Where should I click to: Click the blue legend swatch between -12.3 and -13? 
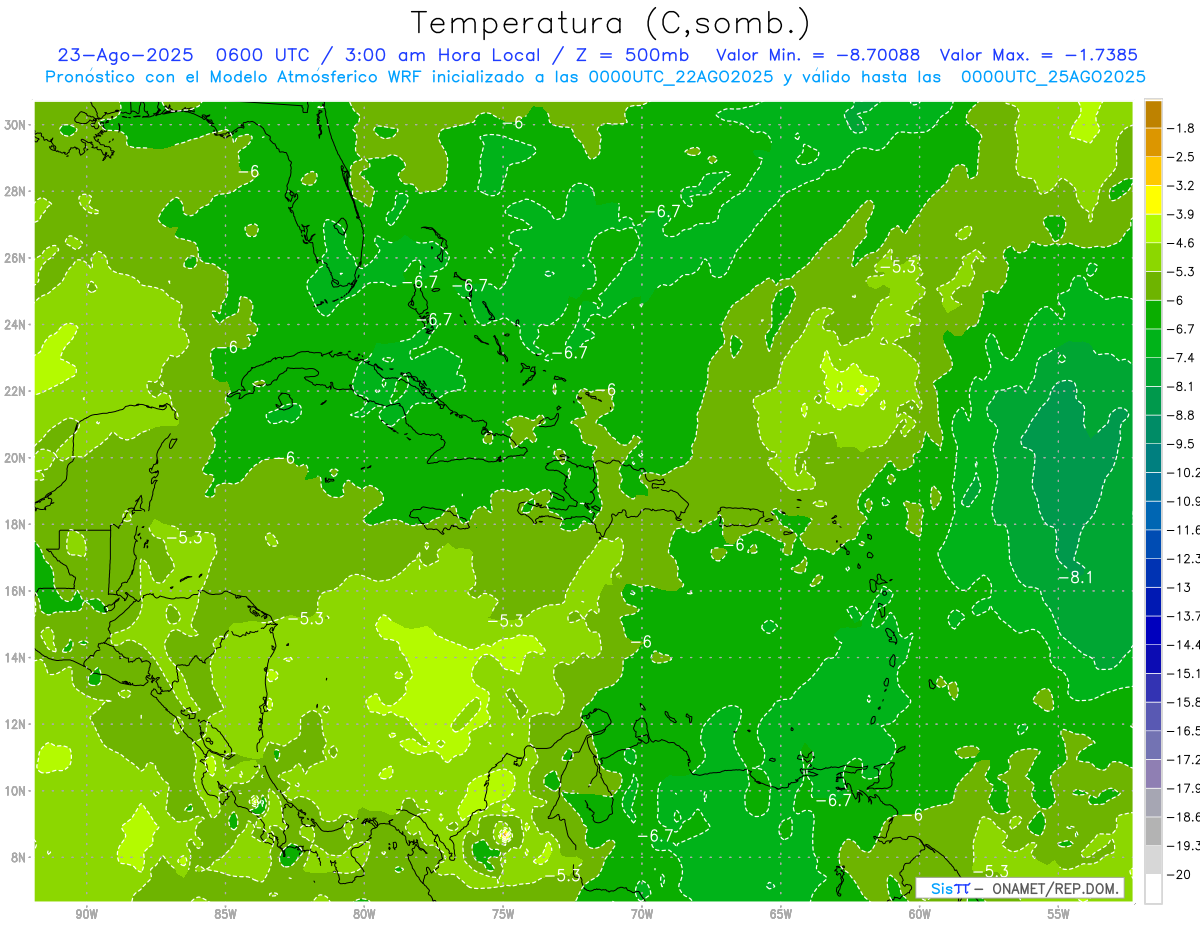coord(1153,572)
